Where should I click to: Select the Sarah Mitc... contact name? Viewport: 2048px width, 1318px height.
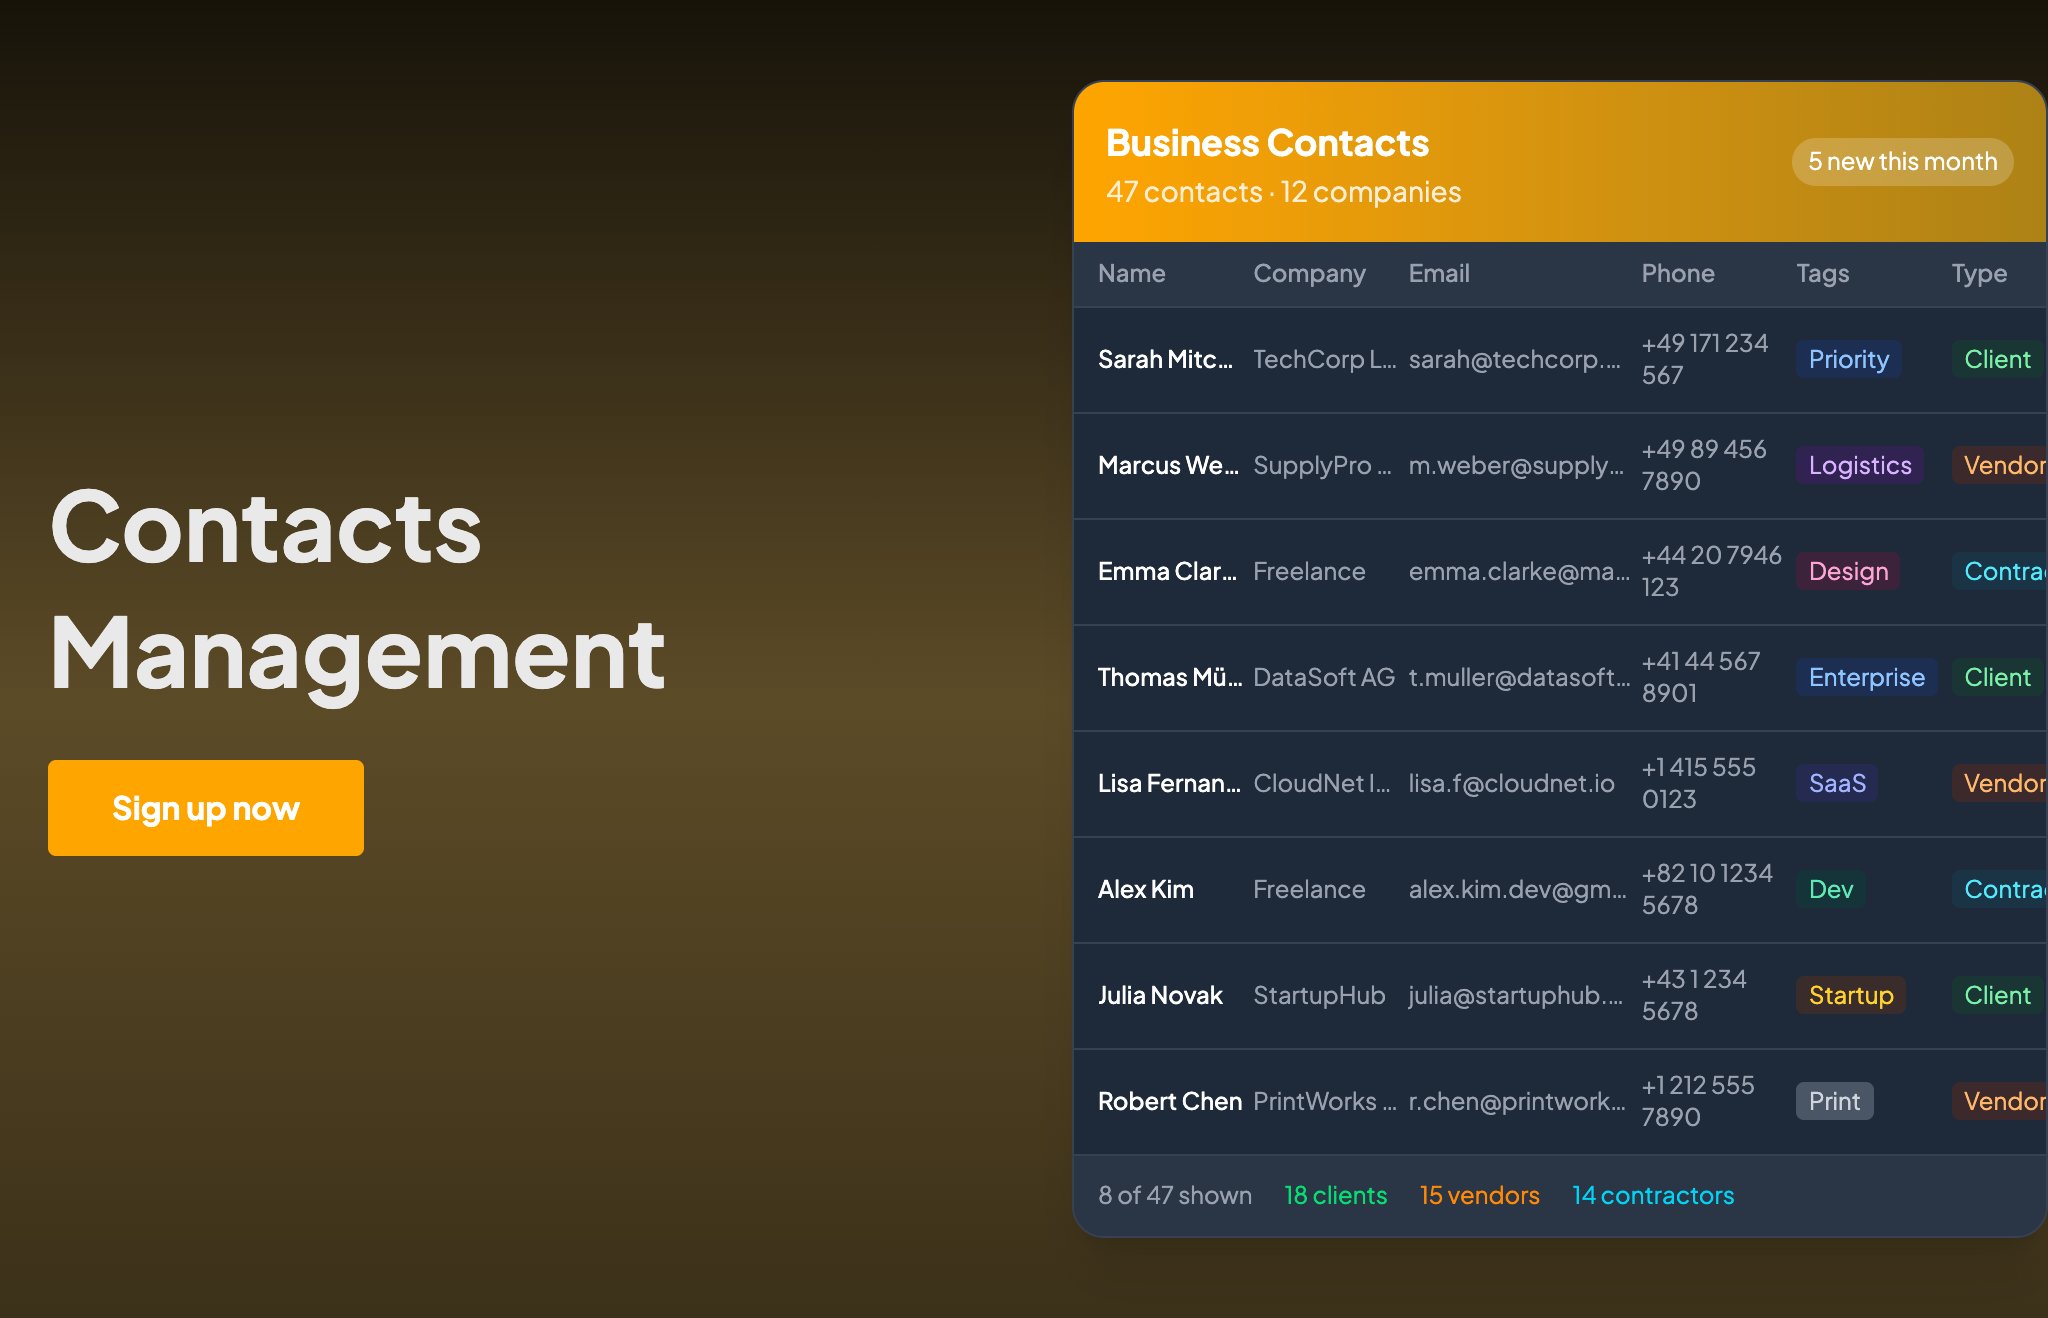[x=1165, y=359]
